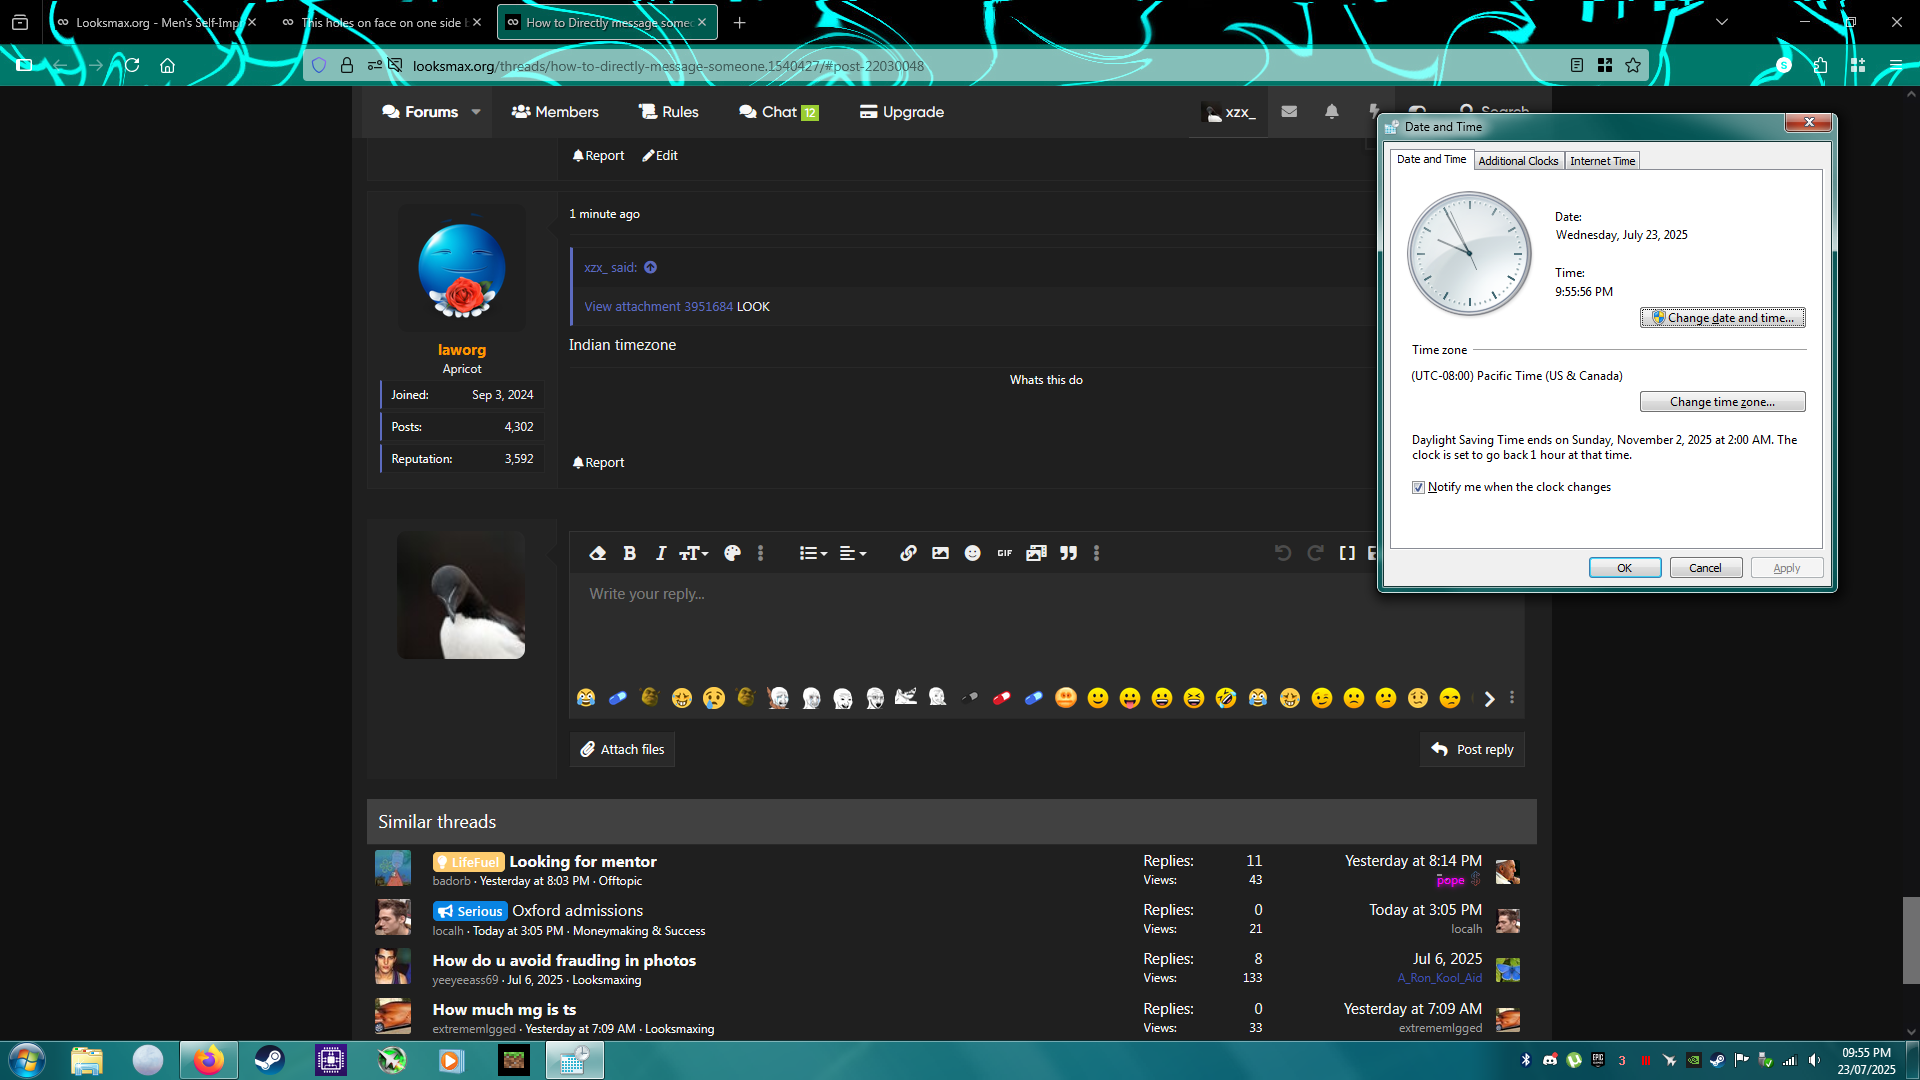This screenshot has height=1080, width=1920.
Task: Reload the page in browser
Action: tap(132, 65)
